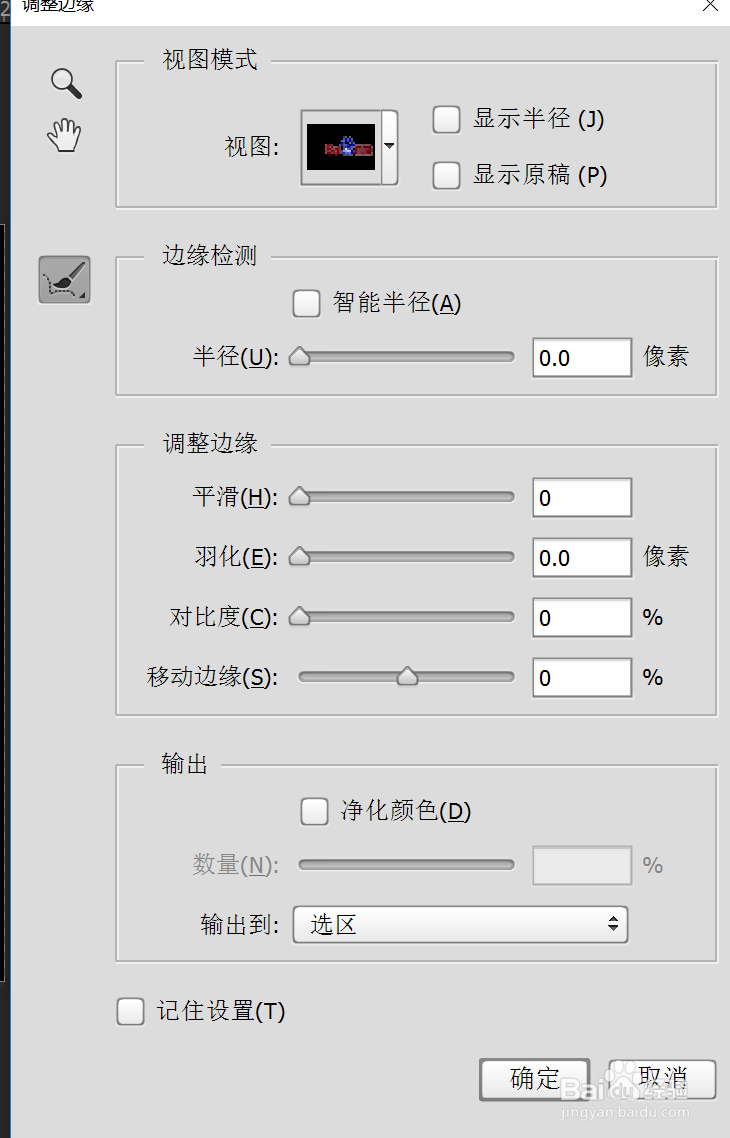
Task: Click the 移动边缘(S) slider thumb
Action: [408, 676]
